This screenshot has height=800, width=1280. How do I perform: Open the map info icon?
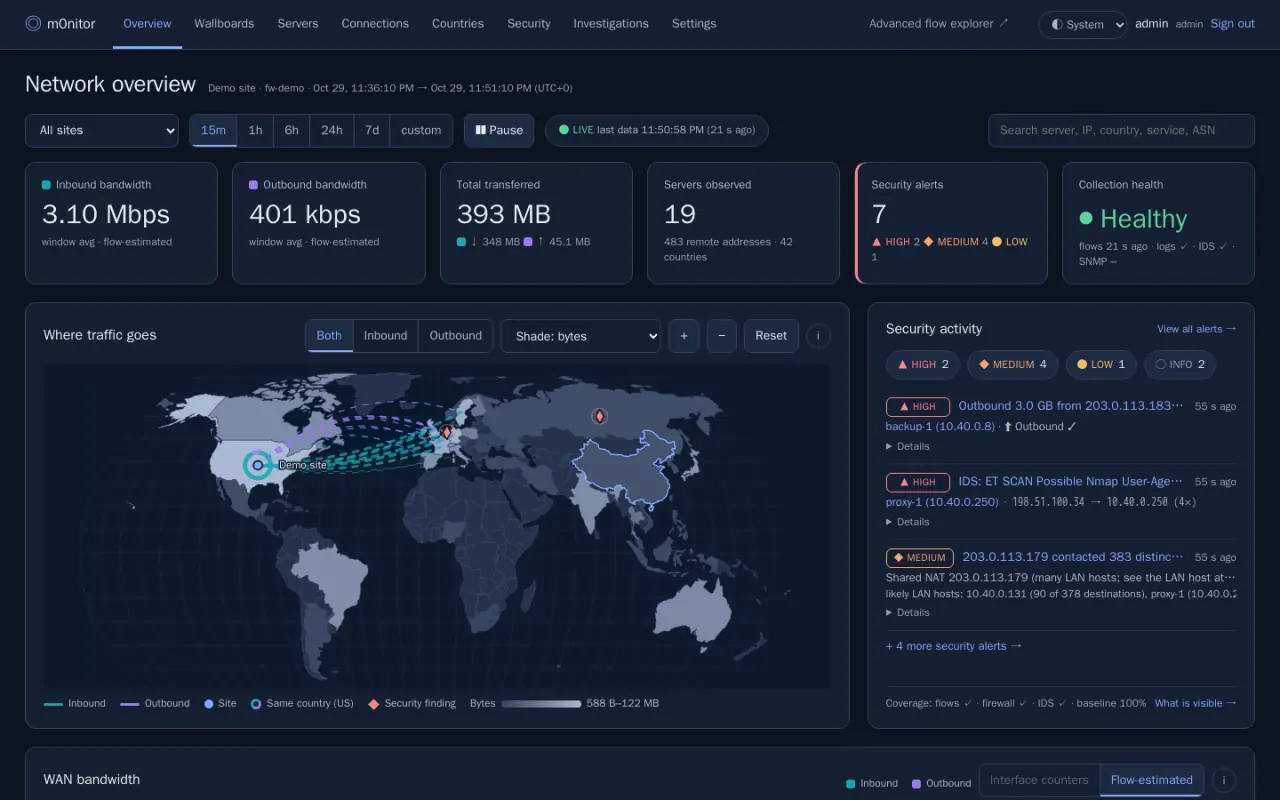tap(818, 336)
